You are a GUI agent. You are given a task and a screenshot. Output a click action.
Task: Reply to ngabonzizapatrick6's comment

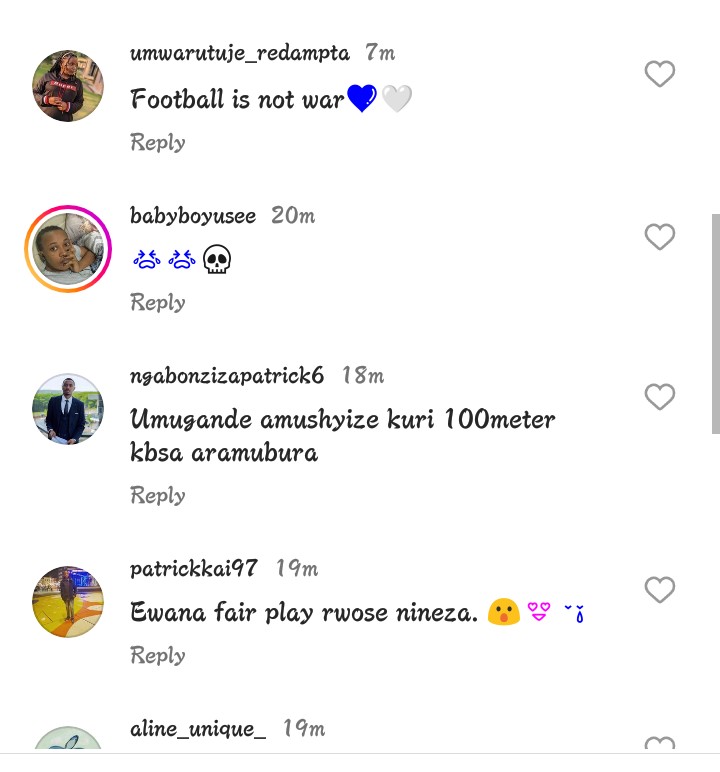[x=158, y=495]
